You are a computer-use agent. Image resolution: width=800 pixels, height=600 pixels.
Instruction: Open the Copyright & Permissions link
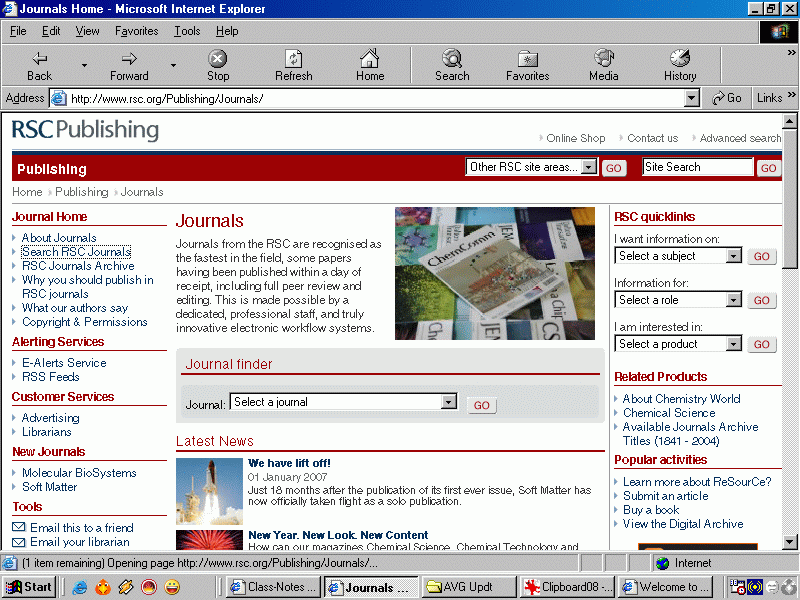click(85, 322)
